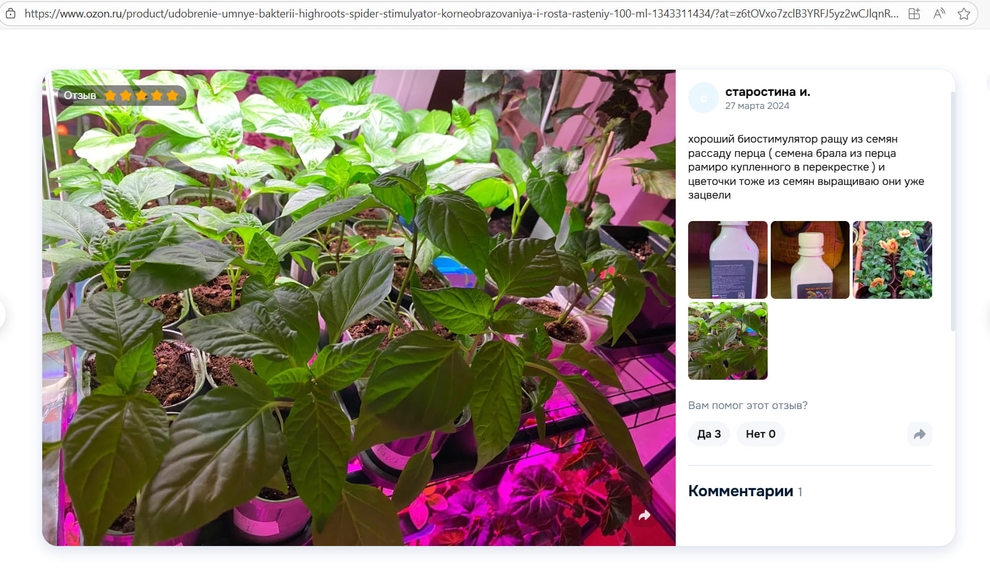The image size is (990, 579).
Task: Click the split screen icon in address bar
Action: coord(914,13)
